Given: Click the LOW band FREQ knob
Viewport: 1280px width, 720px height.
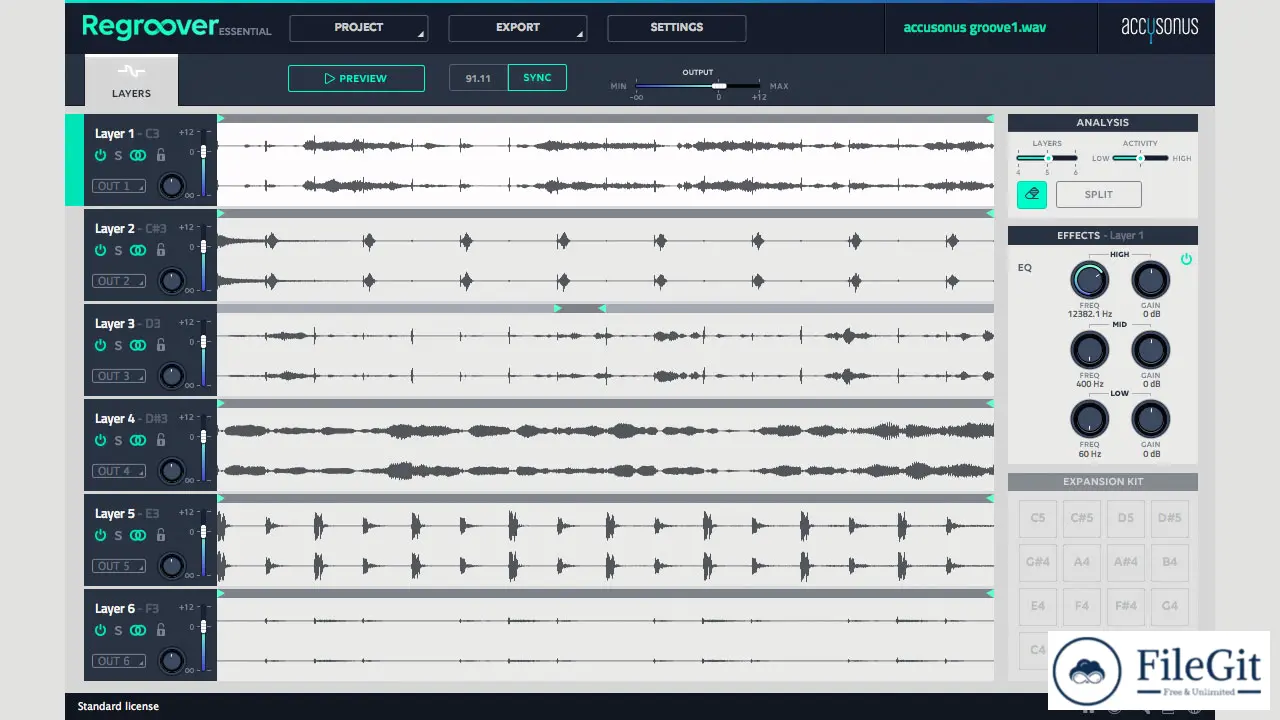Looking at the screenshot, I should [x=1089, y=419].
